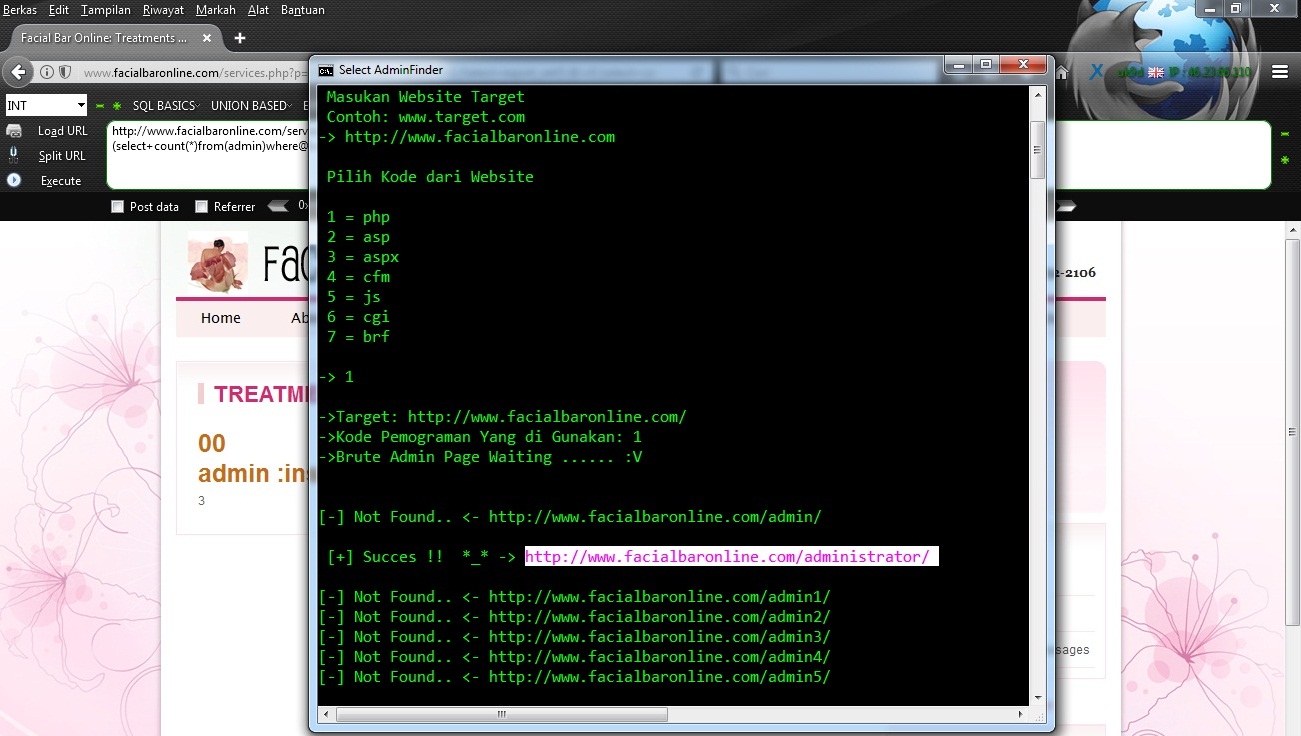The width and height of the screenshot is (1301, 736).
Task: Click HackBar Execute play icon
Action: tap(14, 180)
